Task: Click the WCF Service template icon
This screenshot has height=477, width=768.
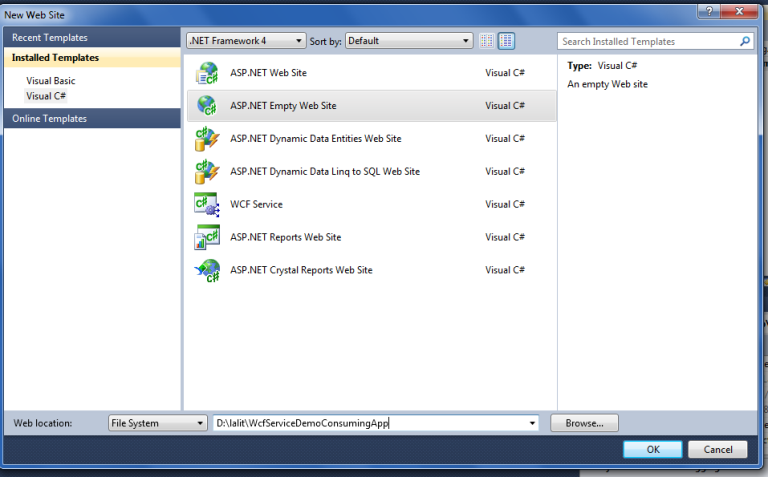Action: 207,204
